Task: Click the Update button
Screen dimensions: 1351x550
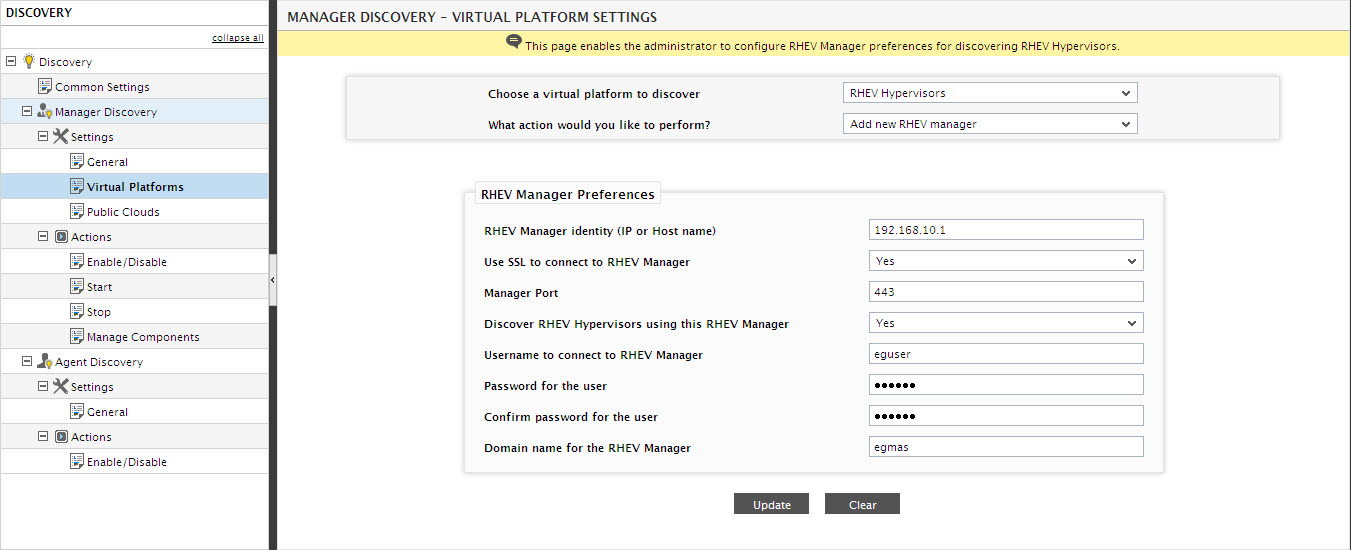Action: (x=772, y=504)
